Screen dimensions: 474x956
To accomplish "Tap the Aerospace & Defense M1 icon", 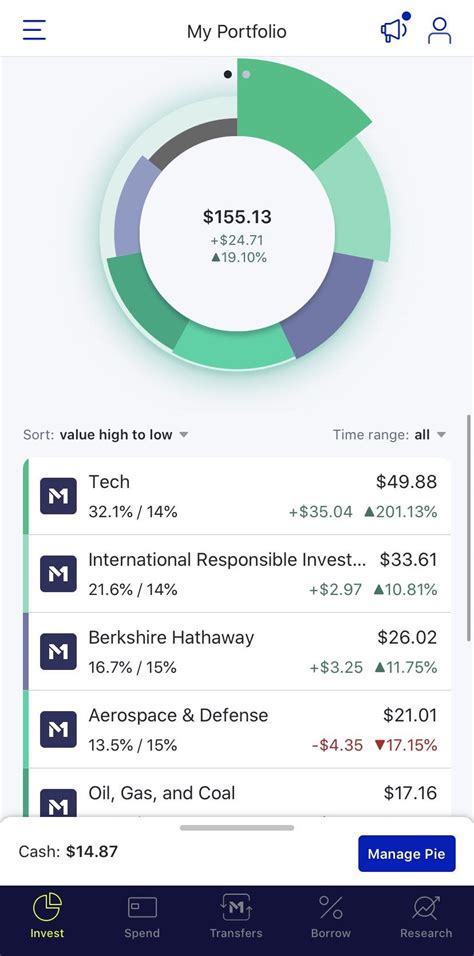I will pyautogui.click(x=59, y=729).
